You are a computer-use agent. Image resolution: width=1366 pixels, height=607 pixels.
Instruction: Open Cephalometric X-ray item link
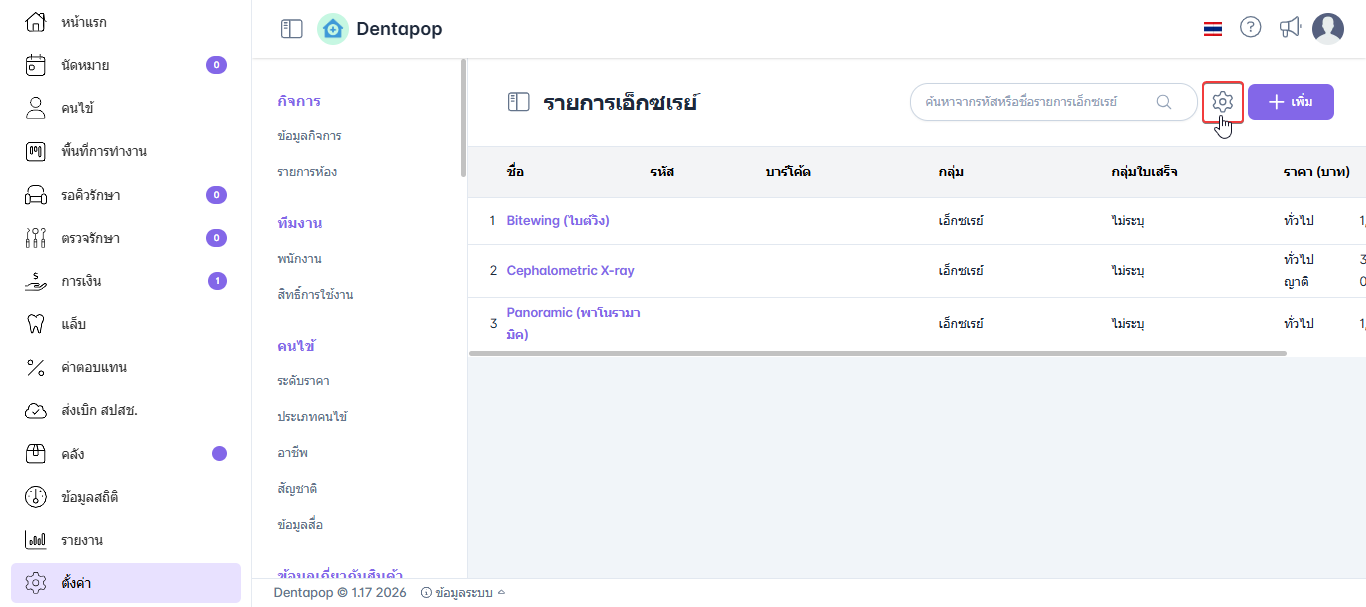click(x=570, y=270)
